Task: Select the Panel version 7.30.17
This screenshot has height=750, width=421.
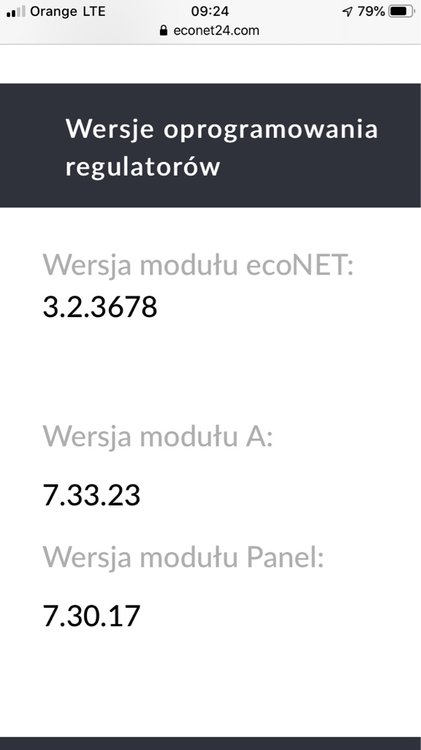Action: click(x=92, y=616)
